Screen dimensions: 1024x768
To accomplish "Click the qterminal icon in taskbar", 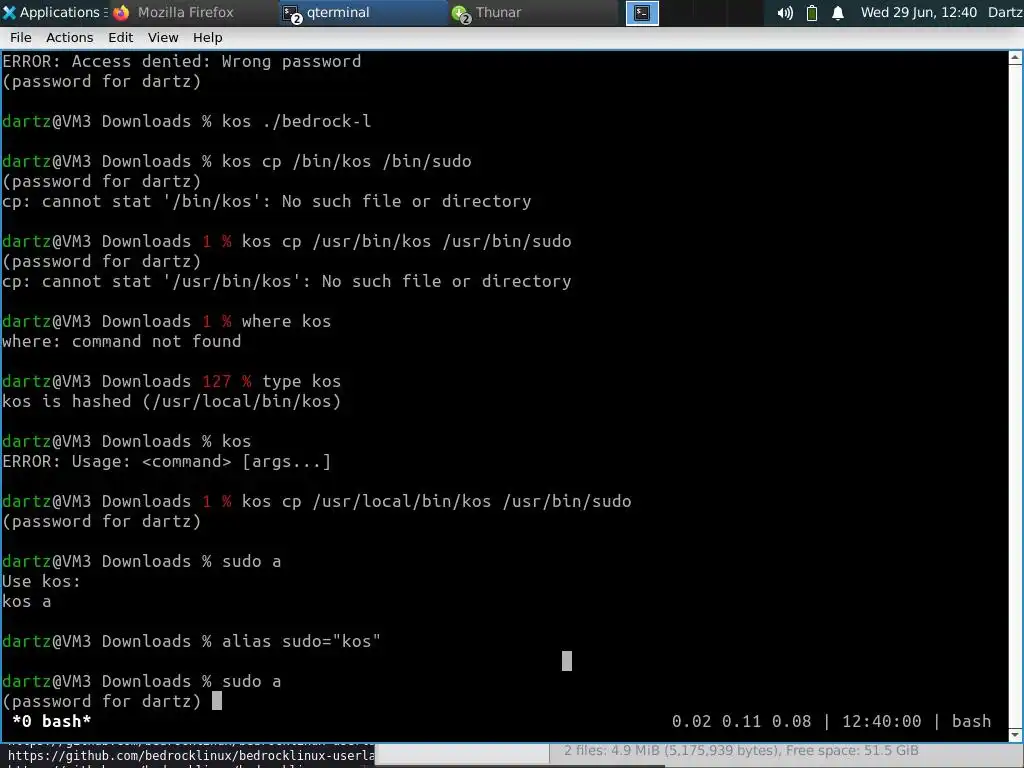I will [291, 14].
